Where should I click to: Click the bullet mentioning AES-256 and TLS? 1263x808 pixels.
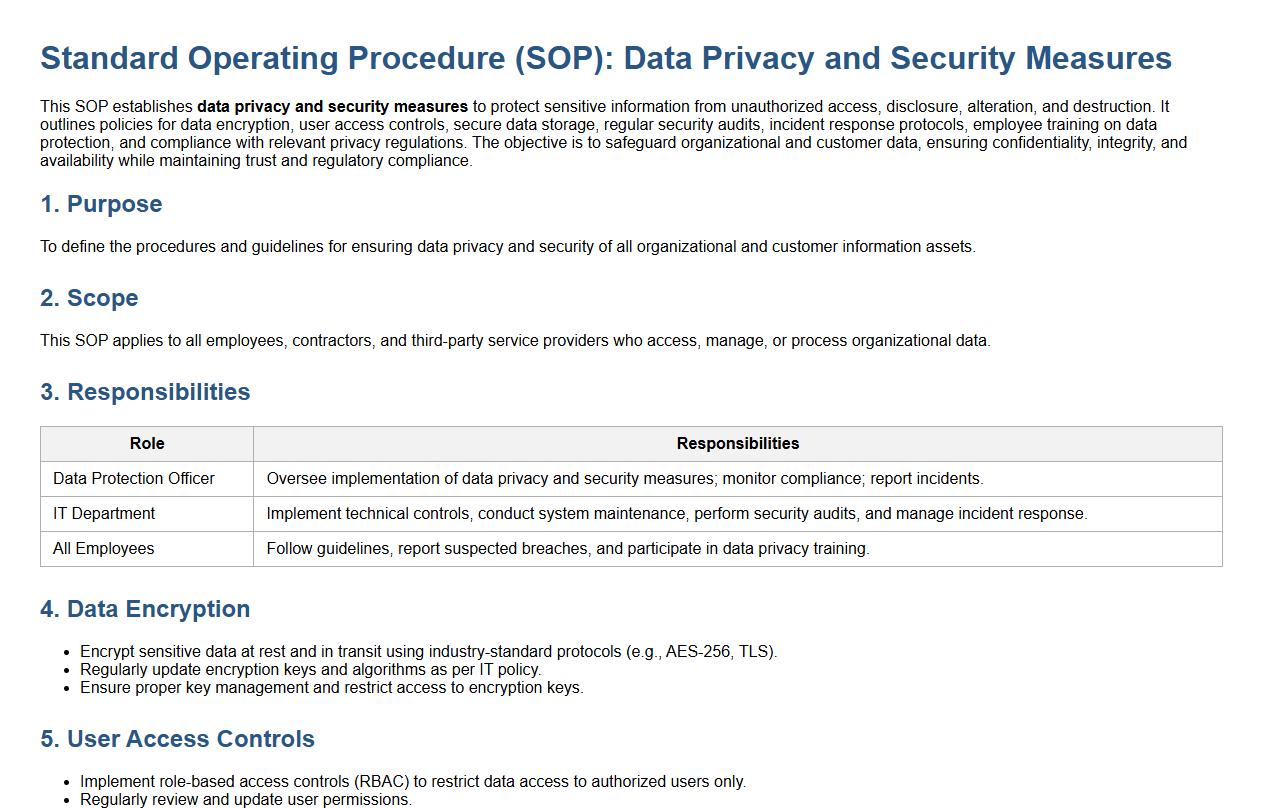428,652
